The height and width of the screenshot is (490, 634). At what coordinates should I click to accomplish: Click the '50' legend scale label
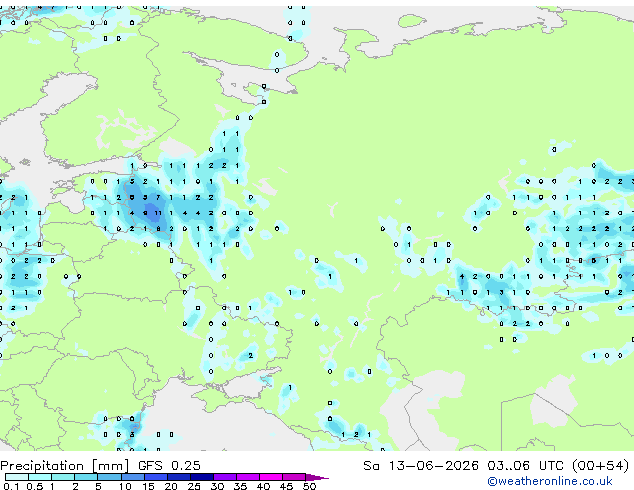(309, 486)
